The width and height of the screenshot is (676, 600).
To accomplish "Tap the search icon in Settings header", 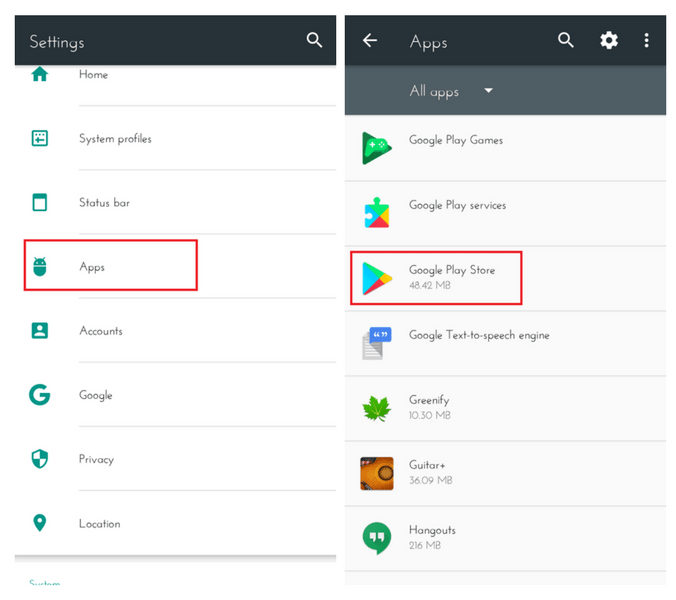I will coord(314,40).
